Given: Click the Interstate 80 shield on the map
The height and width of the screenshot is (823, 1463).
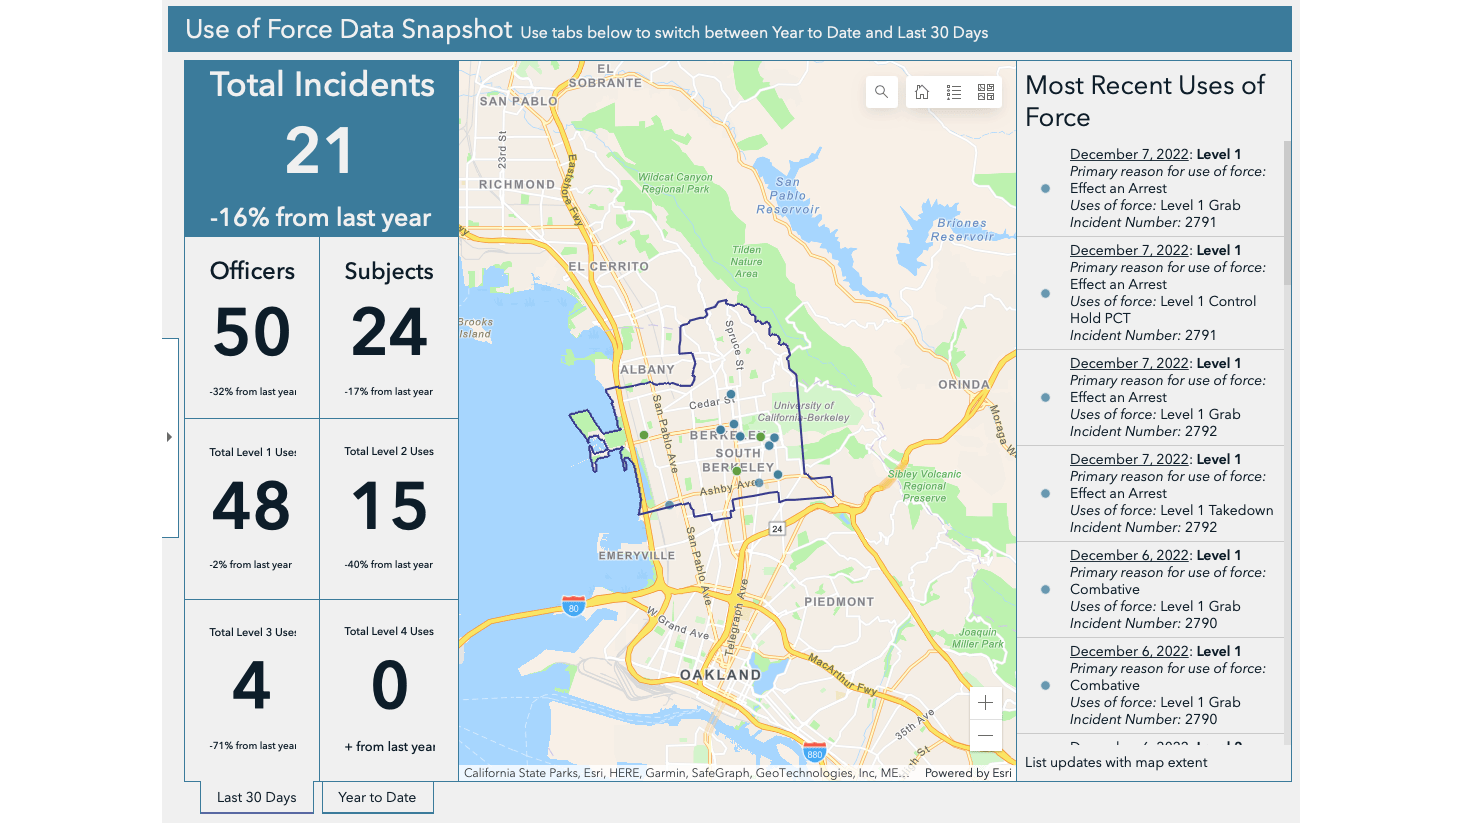Looking at the screenshot, I should click(573, 606).
